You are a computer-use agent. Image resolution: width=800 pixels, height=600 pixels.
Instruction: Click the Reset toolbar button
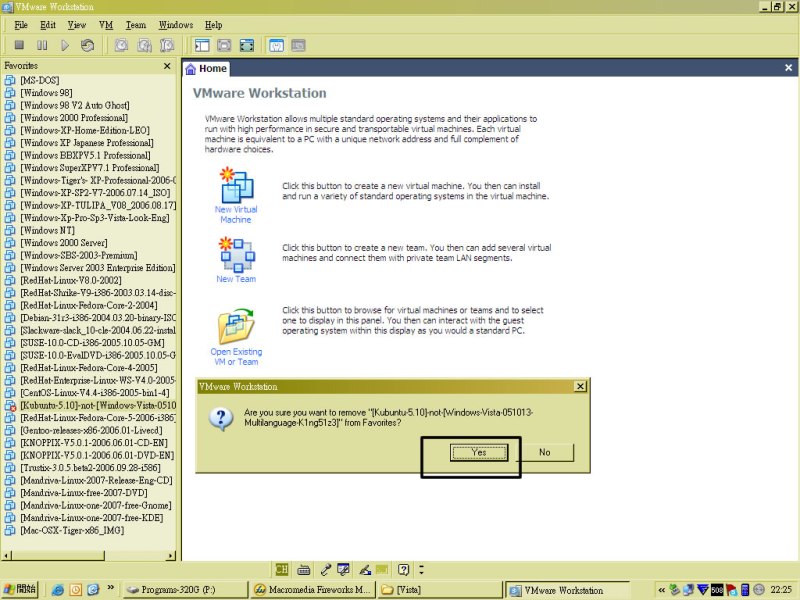click(x=87, y=45)
